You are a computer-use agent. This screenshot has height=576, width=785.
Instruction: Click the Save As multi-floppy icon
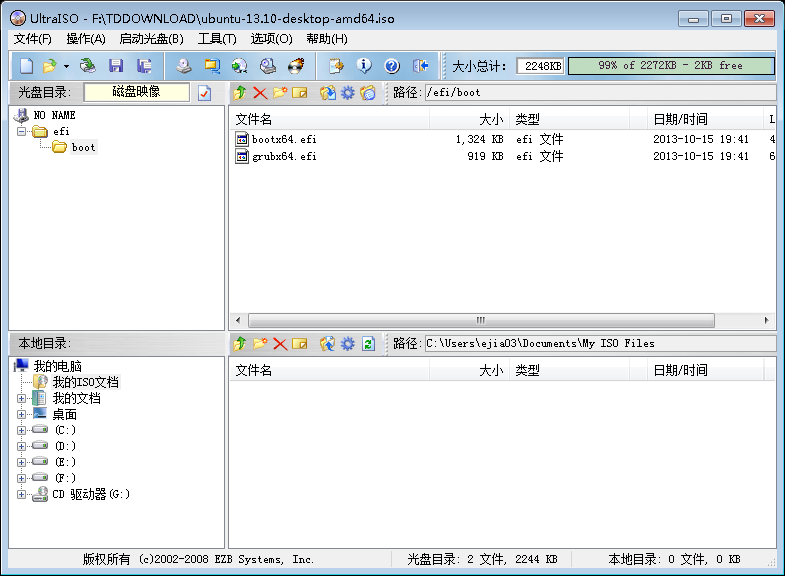tap(144, 66)
